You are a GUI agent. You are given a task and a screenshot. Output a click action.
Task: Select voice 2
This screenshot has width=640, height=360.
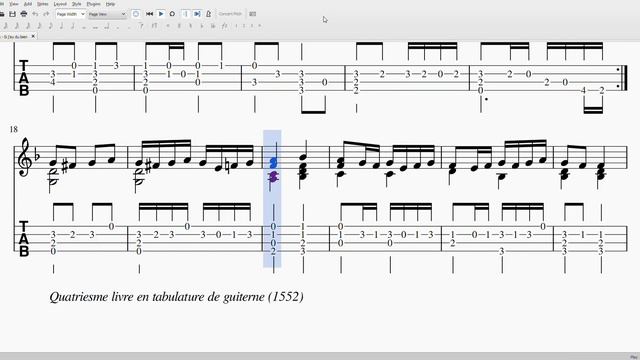point(244,26)
